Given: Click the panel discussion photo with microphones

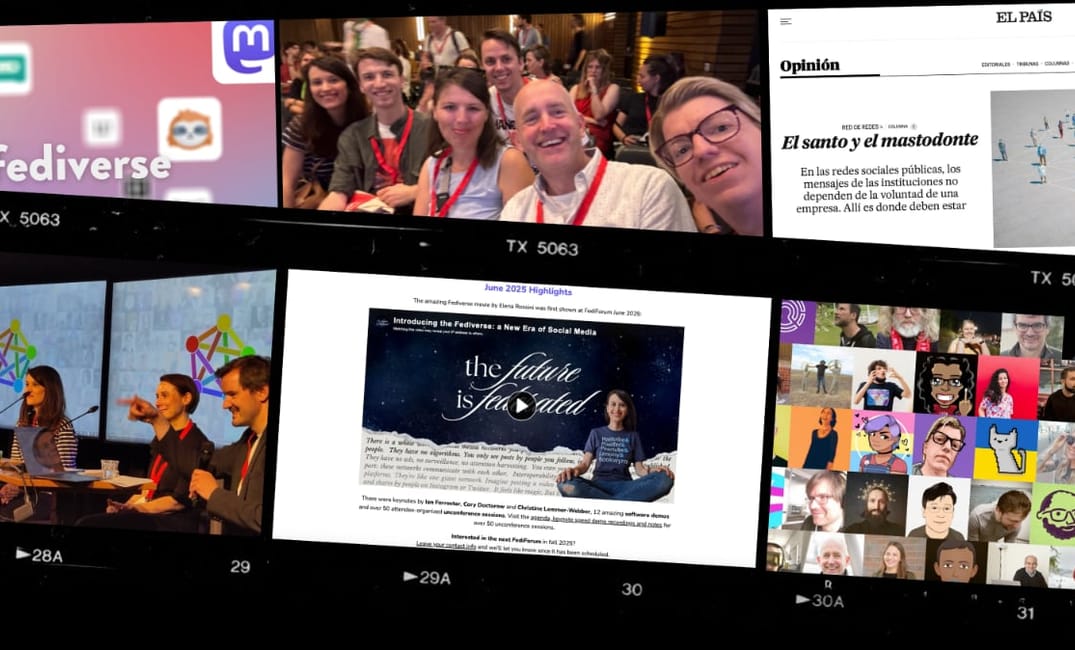Looking at the screenshot, I should pyautogui.click(x=137, y=403).
